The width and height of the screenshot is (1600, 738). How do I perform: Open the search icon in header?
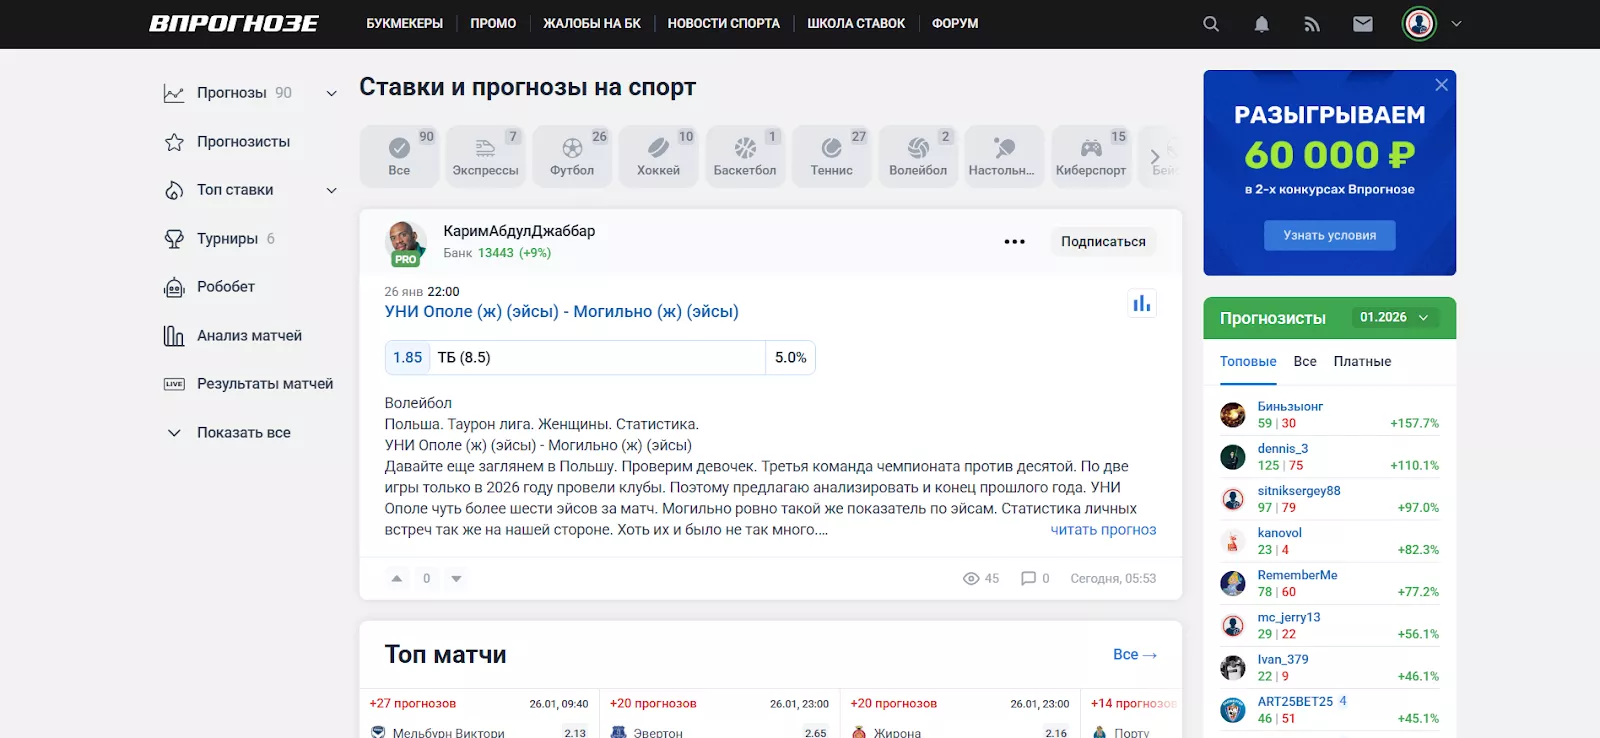1210,24
